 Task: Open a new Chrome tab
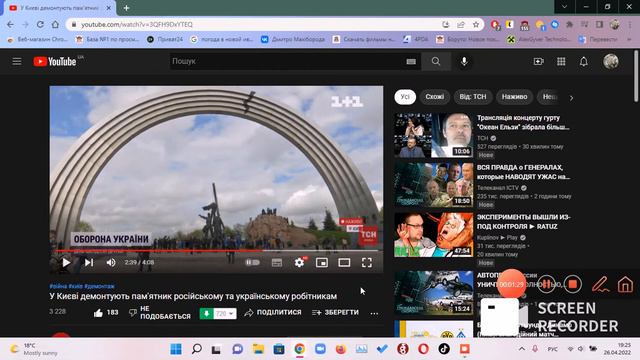127,8
